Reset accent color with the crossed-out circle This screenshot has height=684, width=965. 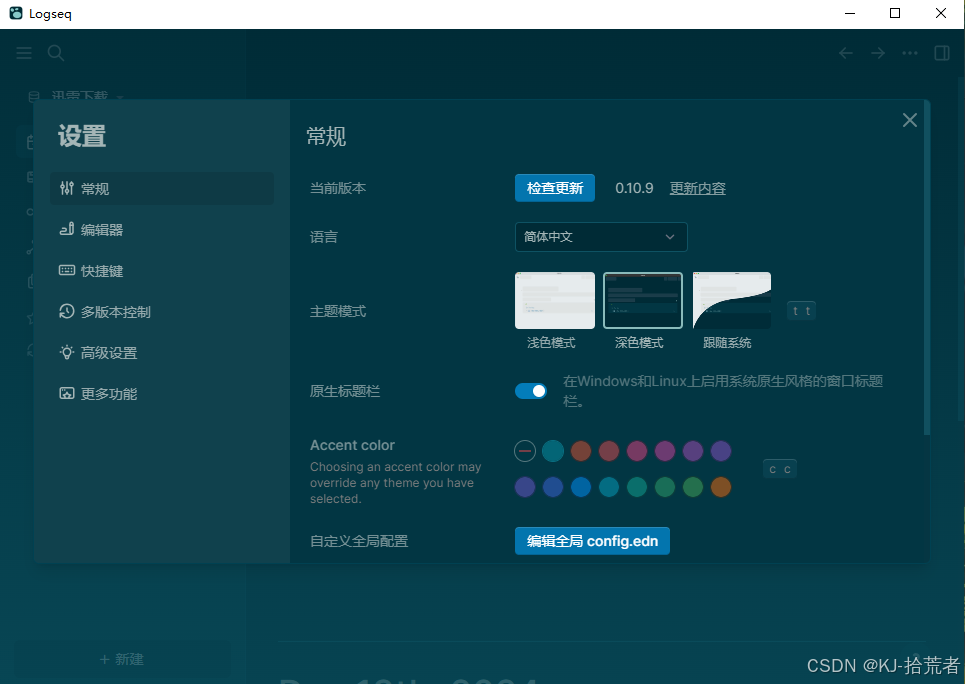click(525, 451)
